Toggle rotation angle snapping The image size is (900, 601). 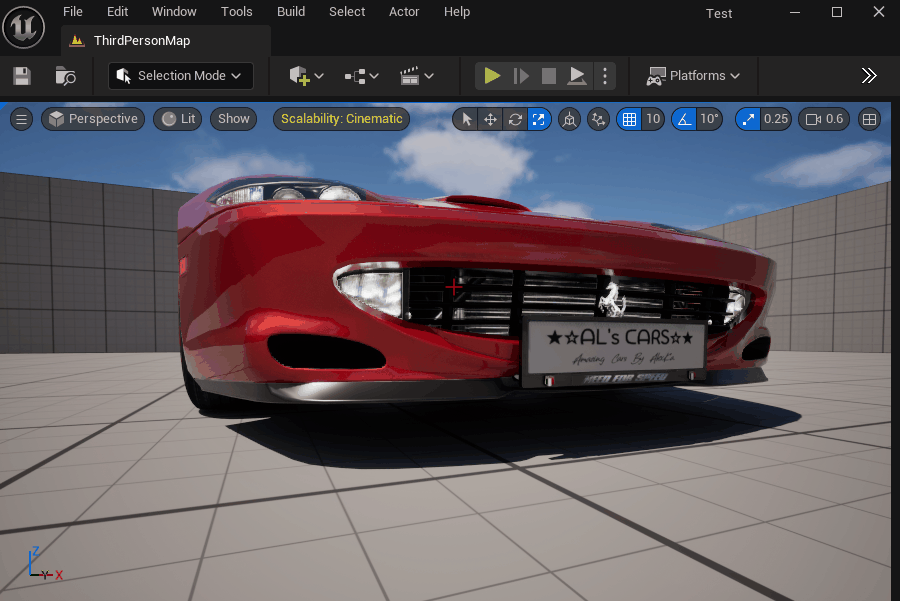point(684,119)
